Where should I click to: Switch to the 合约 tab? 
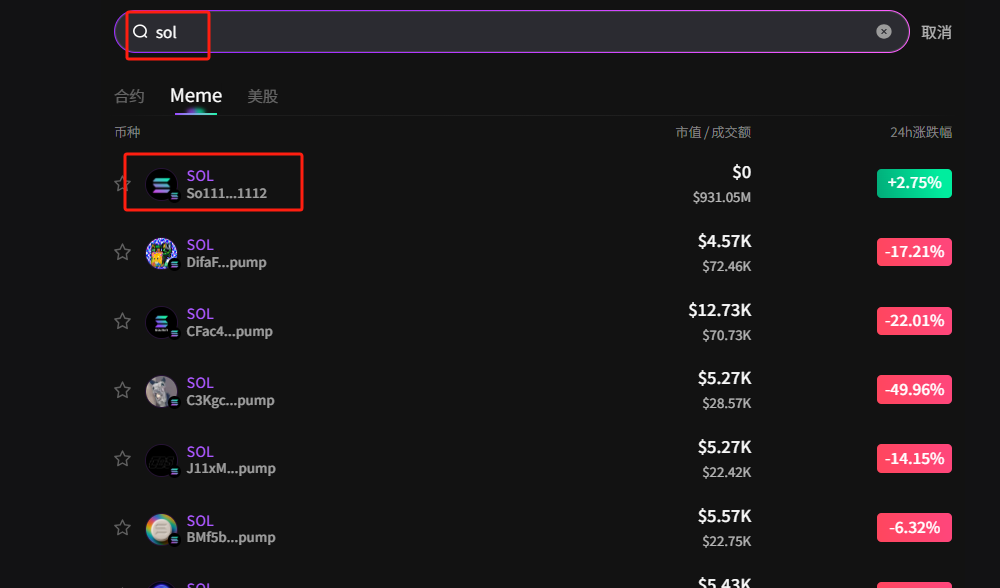(129, 96)
